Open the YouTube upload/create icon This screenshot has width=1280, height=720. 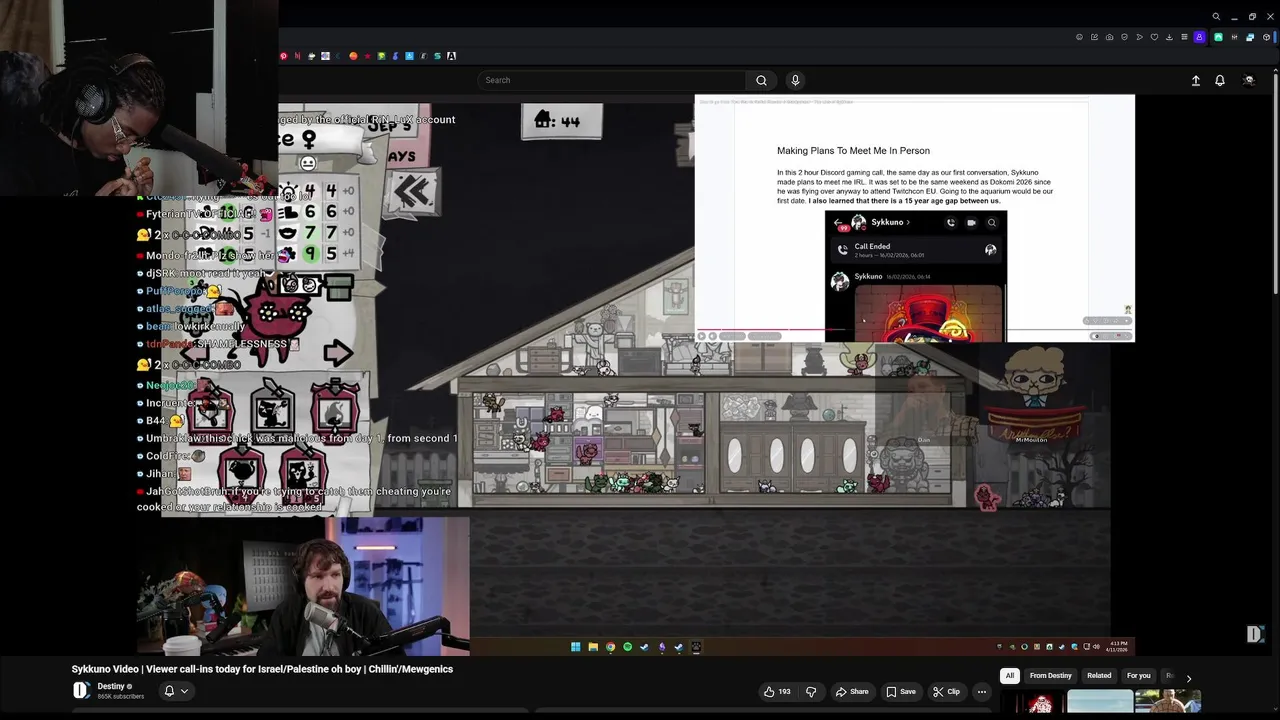(x=1195, y=80)
